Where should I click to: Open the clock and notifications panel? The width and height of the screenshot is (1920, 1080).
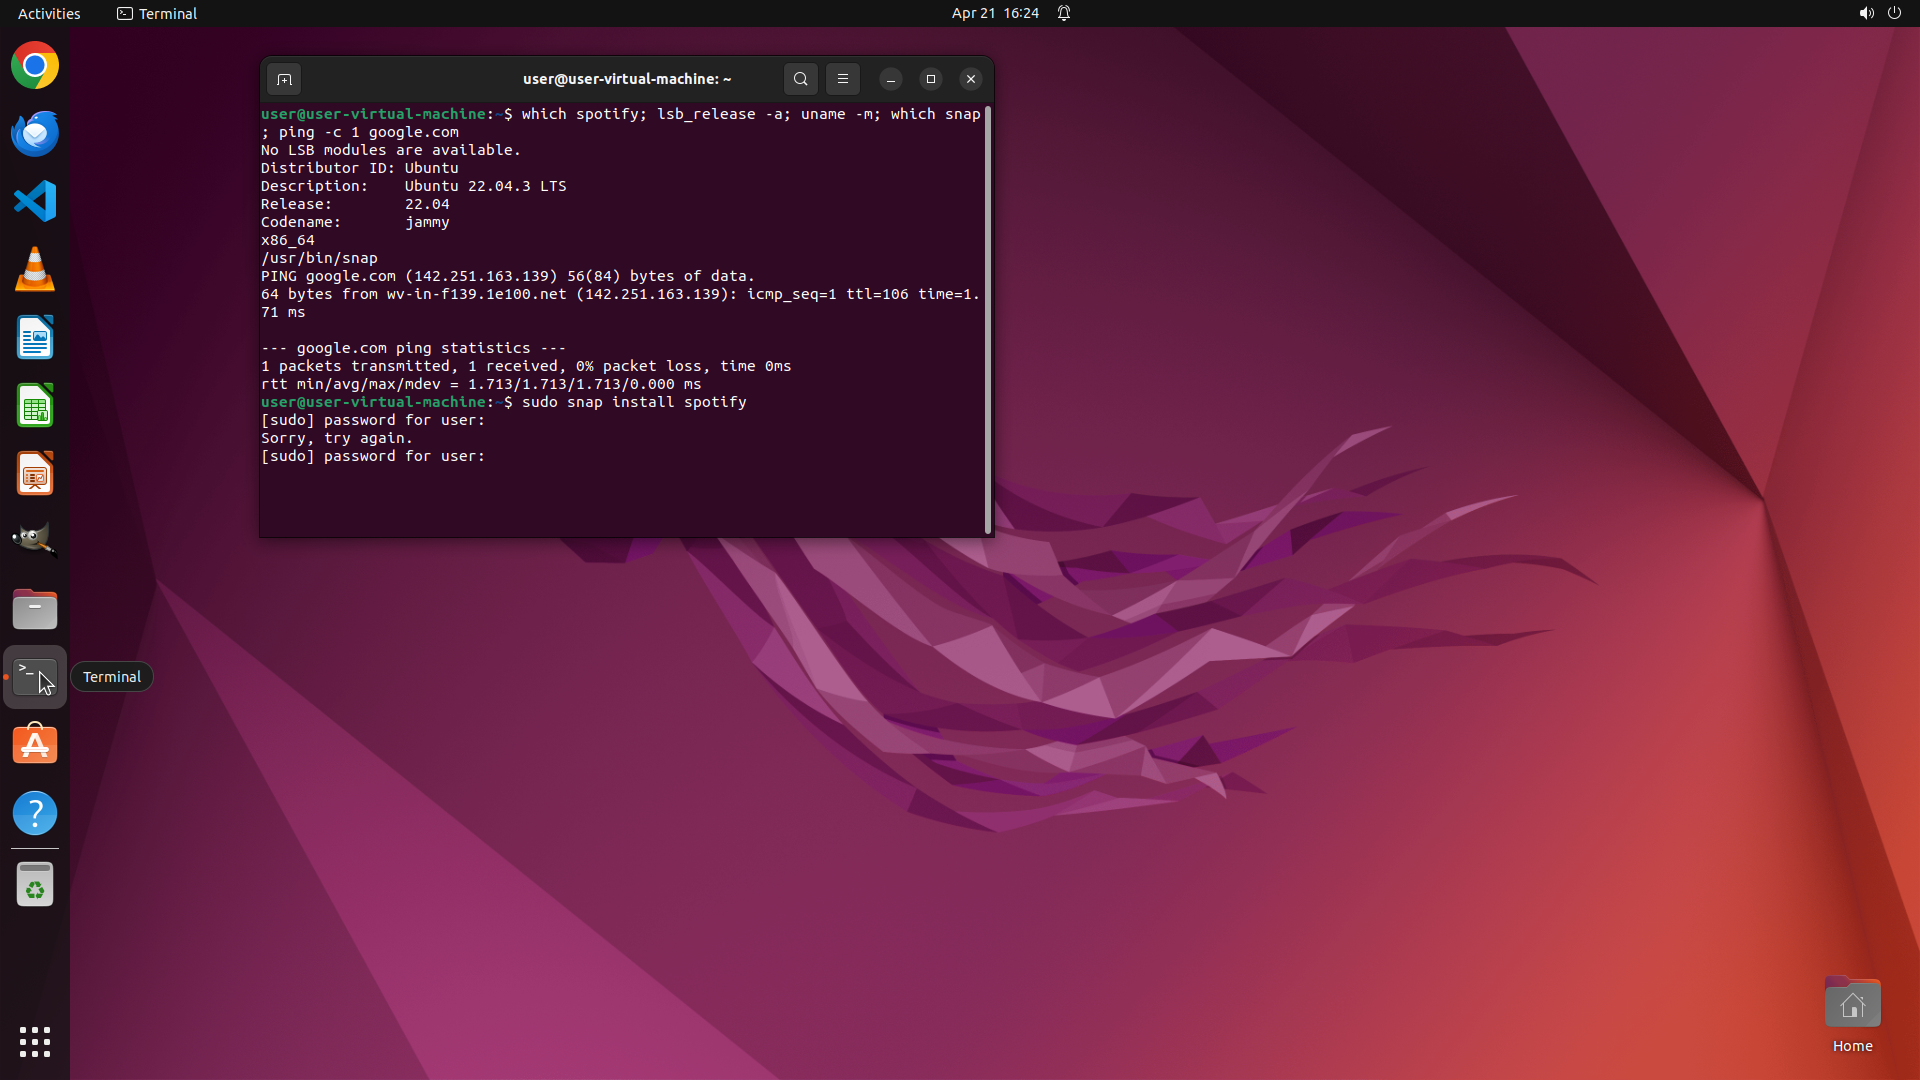coord(995,13)
